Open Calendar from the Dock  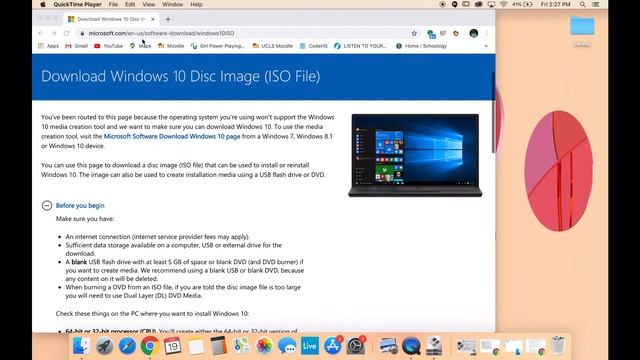173,346
